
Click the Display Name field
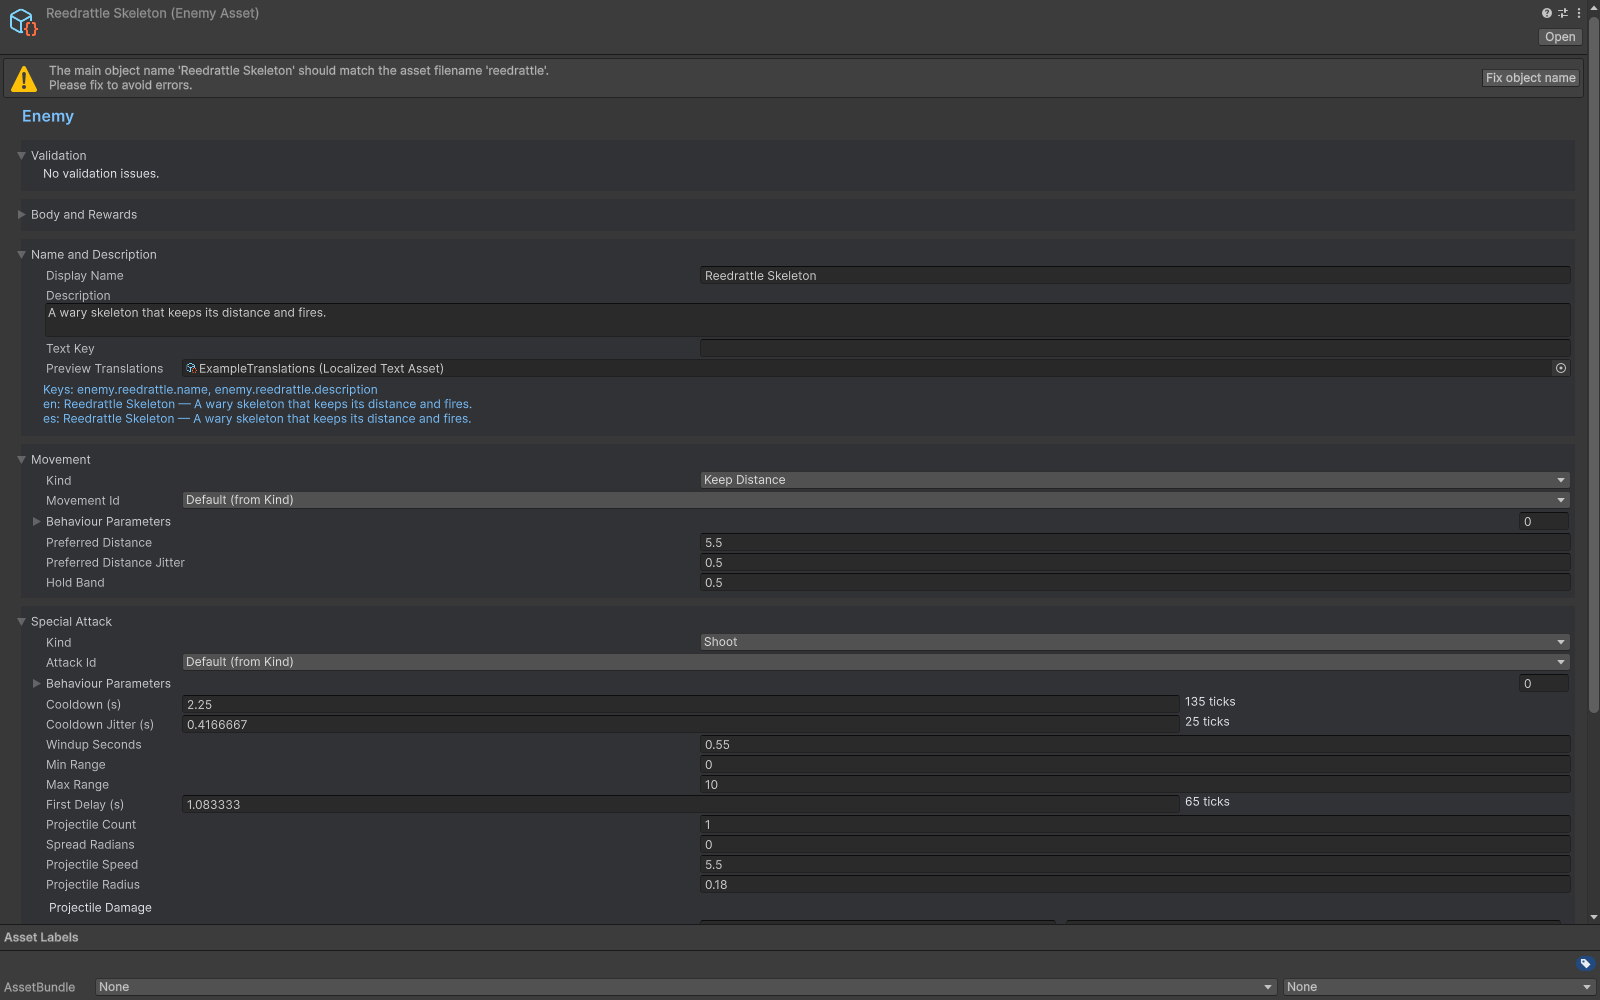tap(1135, 276)
